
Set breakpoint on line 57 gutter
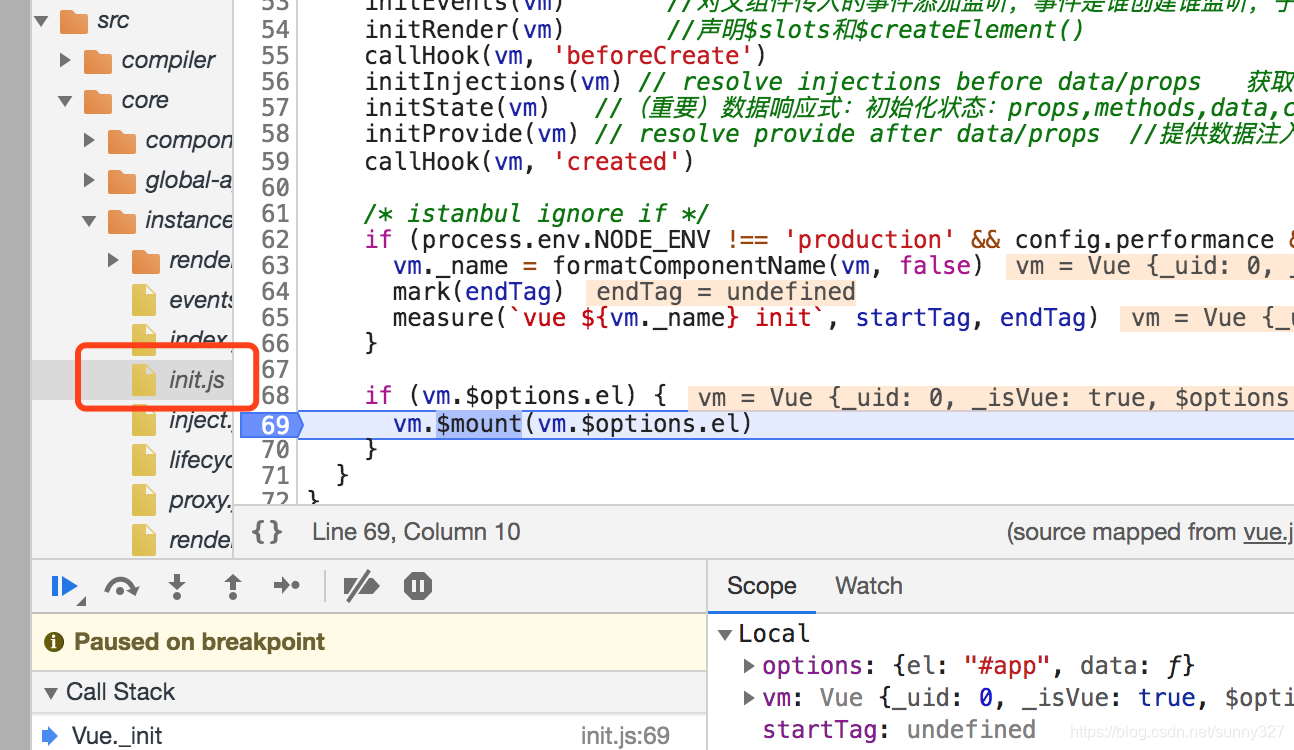point(275,107)
